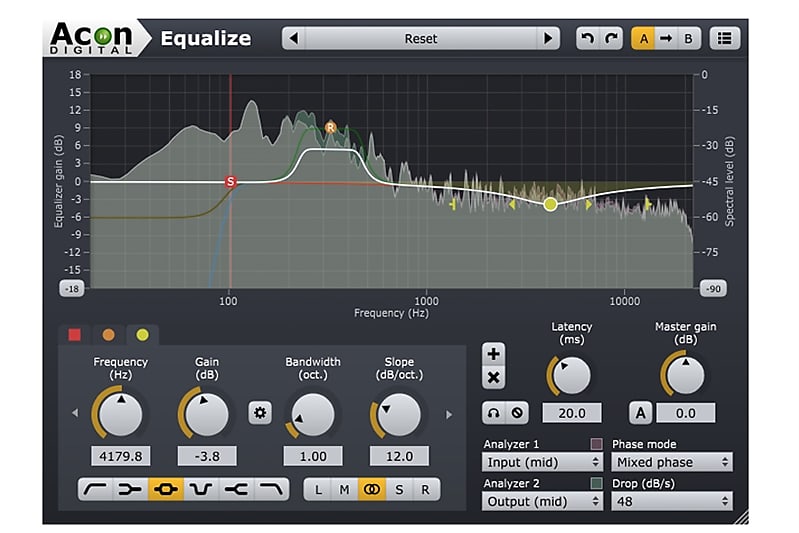Open the Phase mode Mixed phase dropdown
This screenshot has width=799, height=533.
coord(672,462)
